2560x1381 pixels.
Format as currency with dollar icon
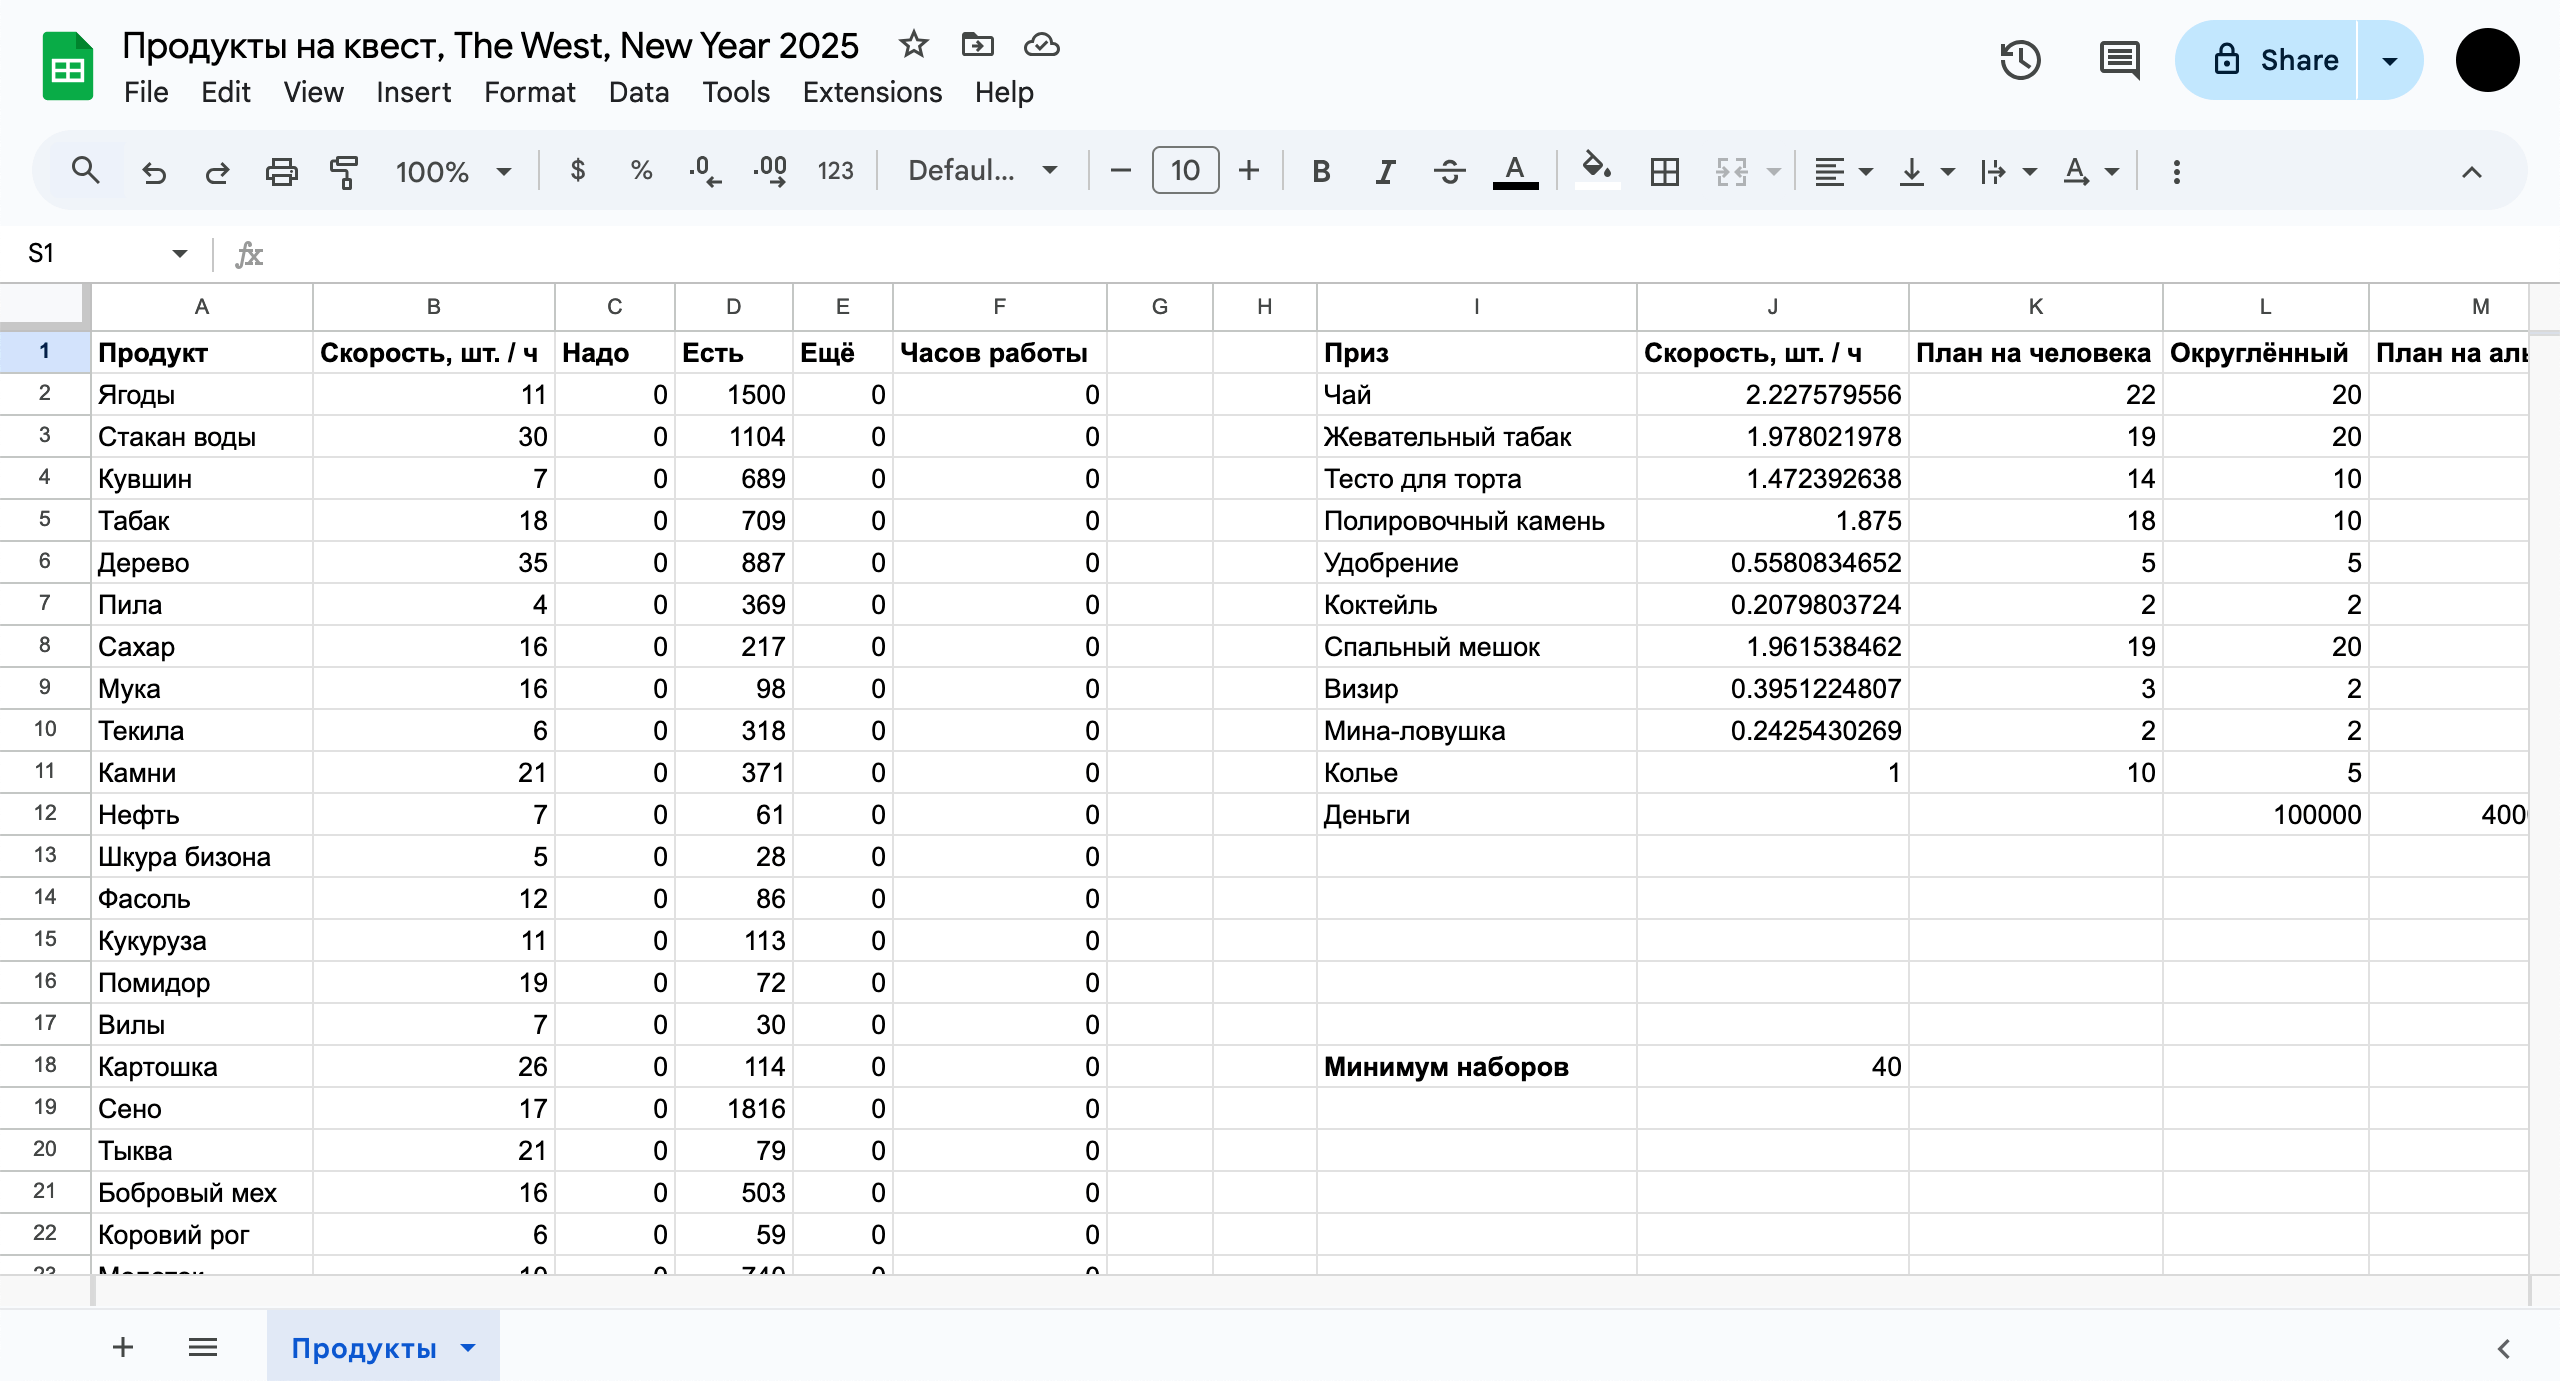click(577, 171)
